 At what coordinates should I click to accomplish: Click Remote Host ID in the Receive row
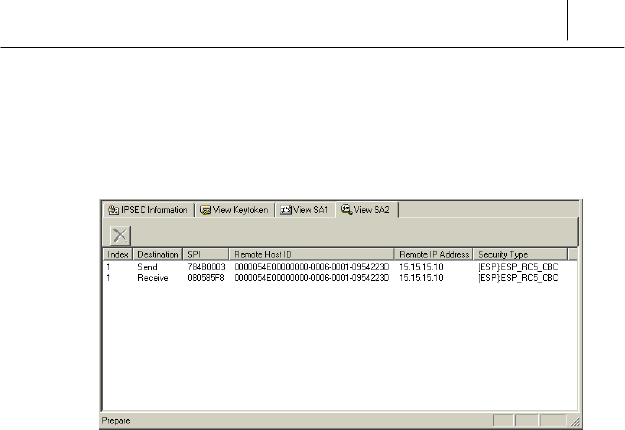[312, 278]
